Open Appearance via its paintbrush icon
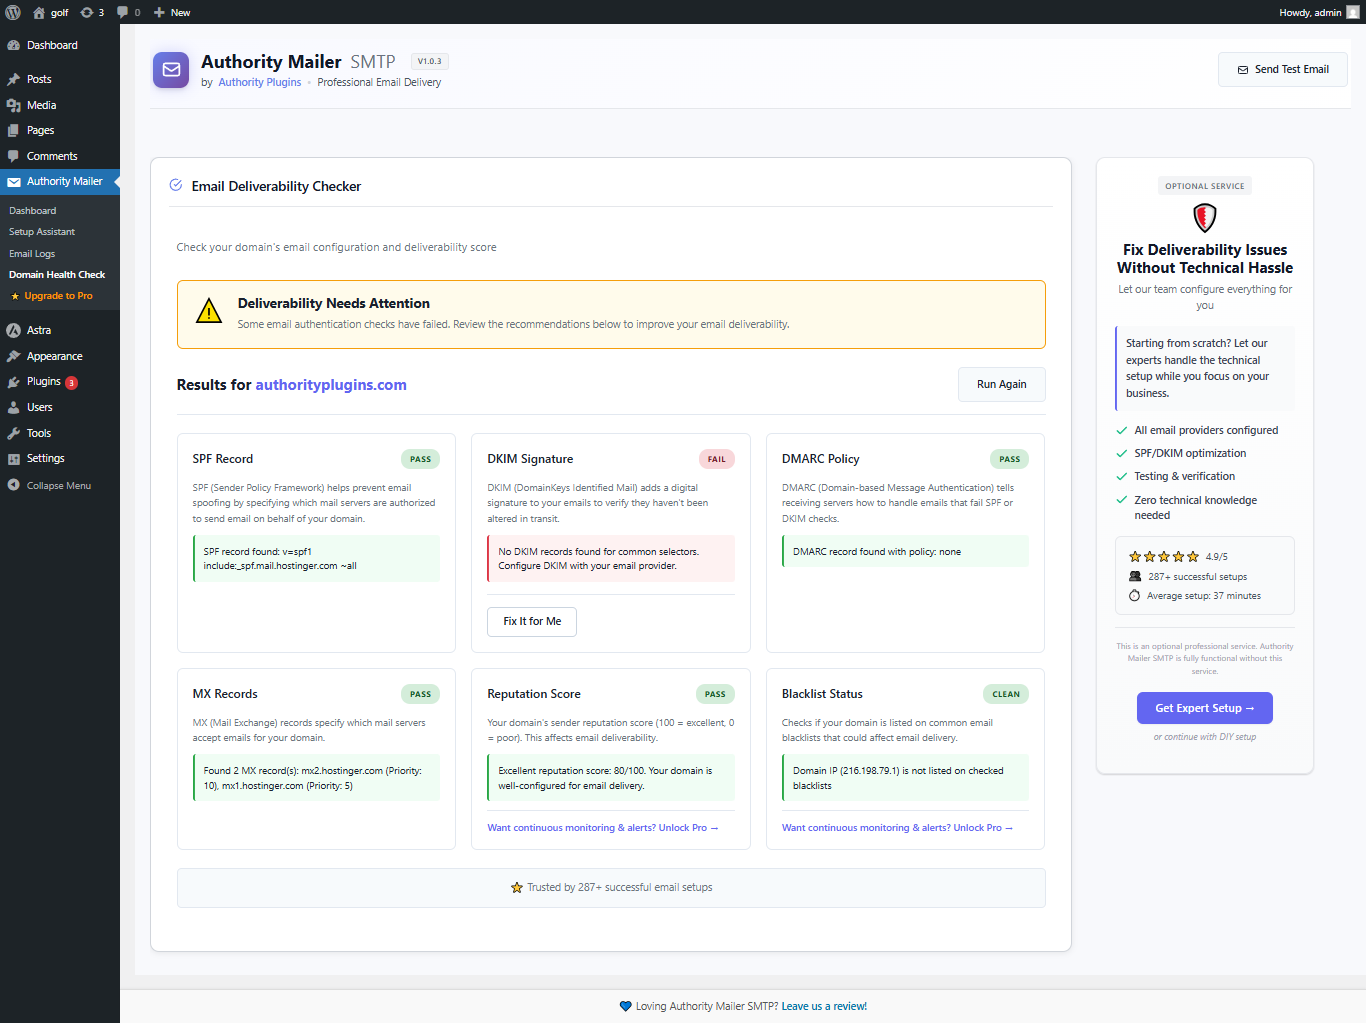Viewport: 1366px width, 1023px height. 14,355
